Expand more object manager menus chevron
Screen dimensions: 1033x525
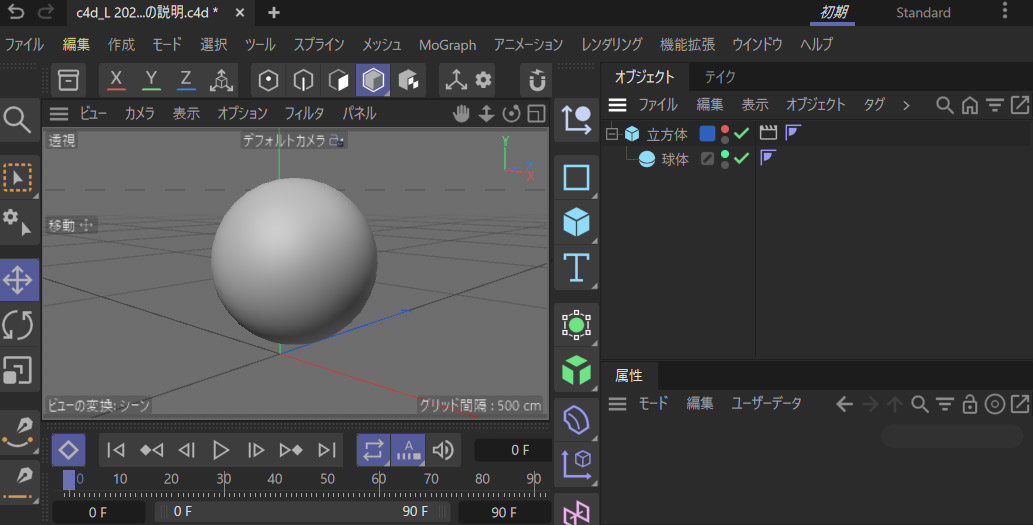(906, 105)
